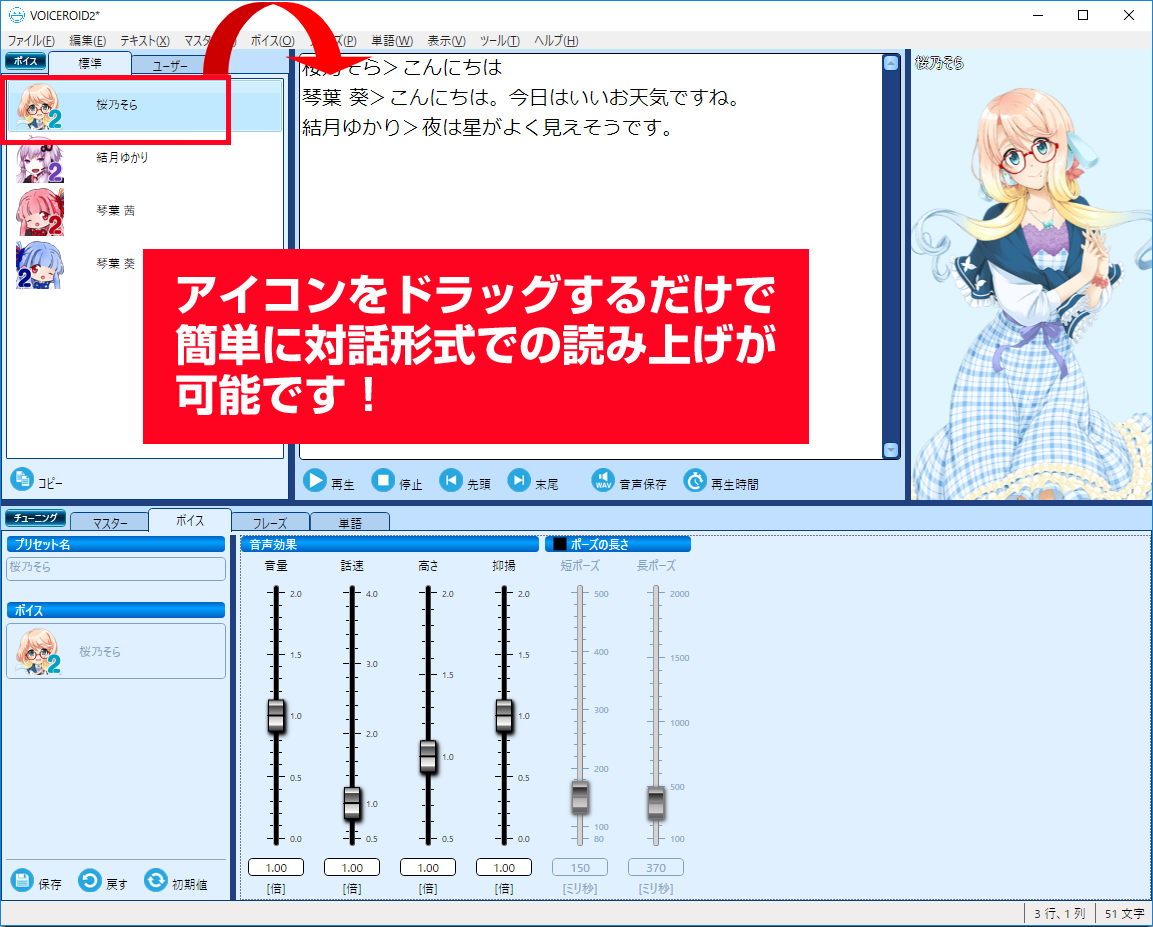The image size is (1153, 927).
Task: Select 結月ゆかり in the voice list
Action: [x=145, y=159]
